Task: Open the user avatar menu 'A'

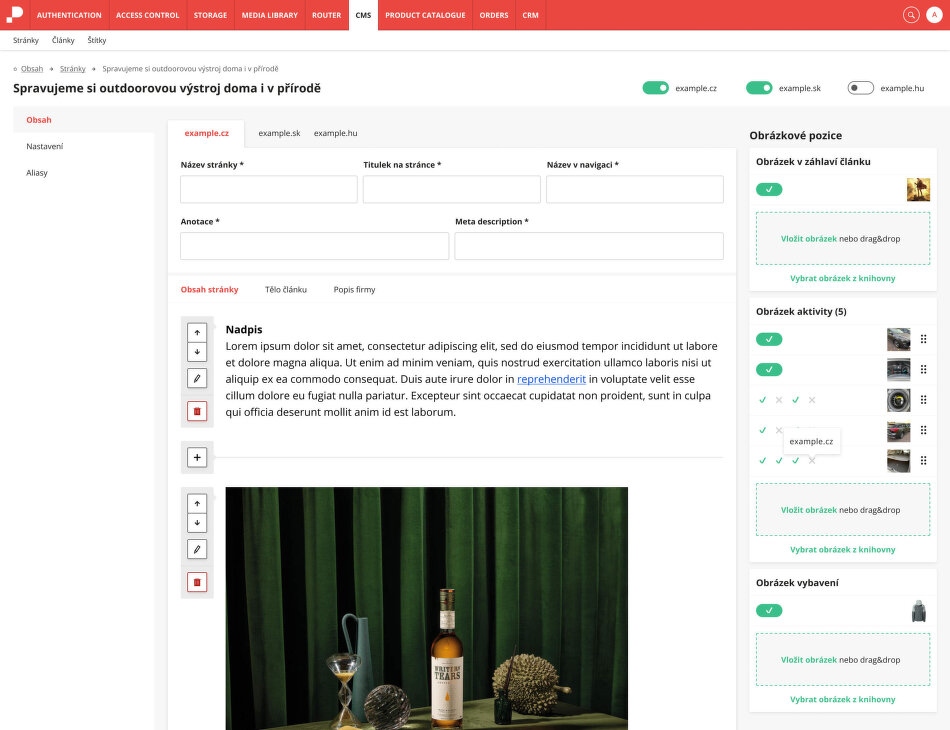Action: click(934, 15)
